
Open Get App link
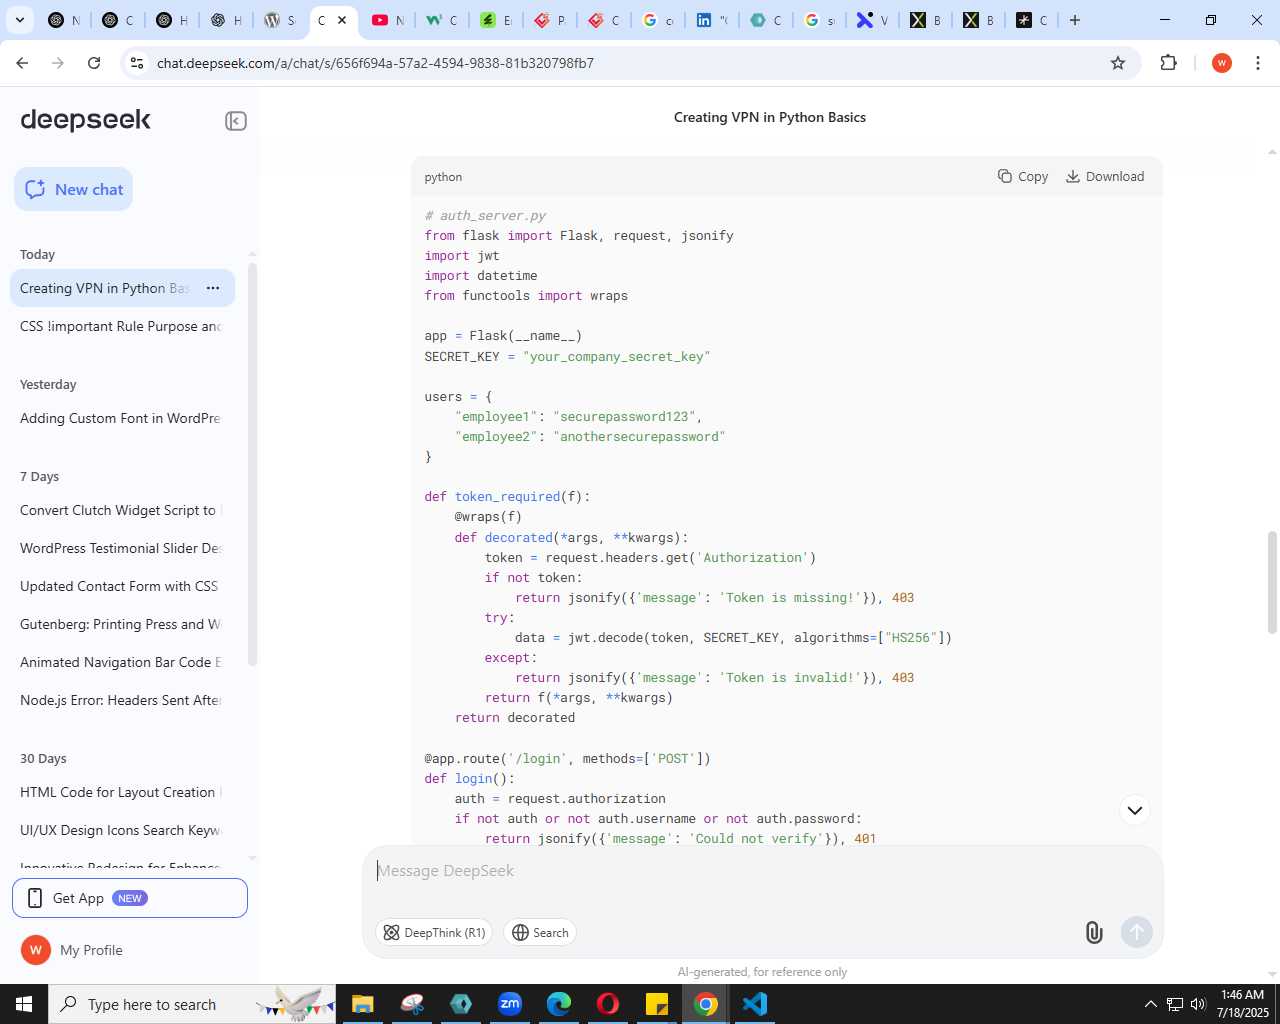pos(130,898)
